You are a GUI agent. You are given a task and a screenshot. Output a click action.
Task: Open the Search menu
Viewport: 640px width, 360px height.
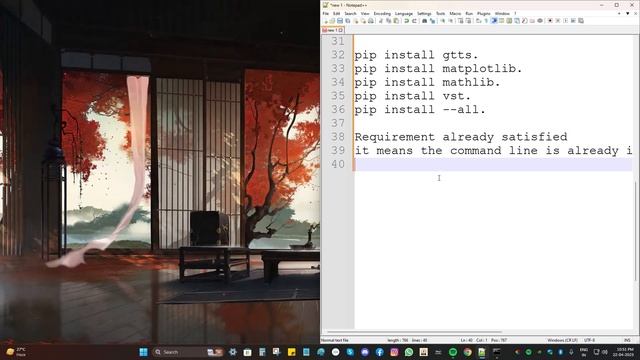pos(350,13)
